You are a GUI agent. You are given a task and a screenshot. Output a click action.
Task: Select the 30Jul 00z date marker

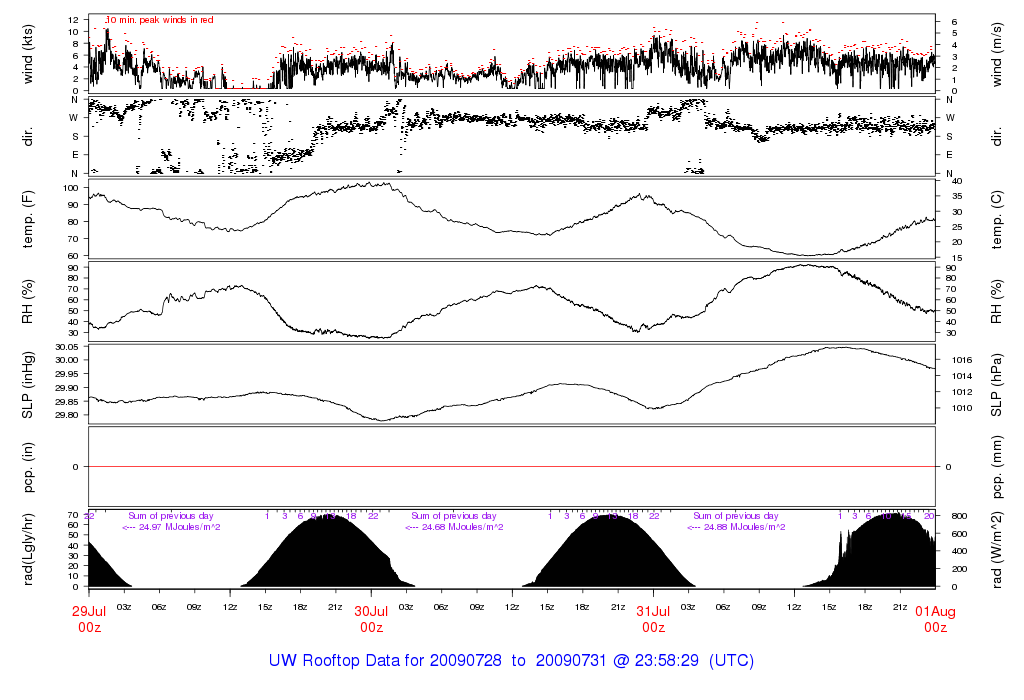point(371,618)
